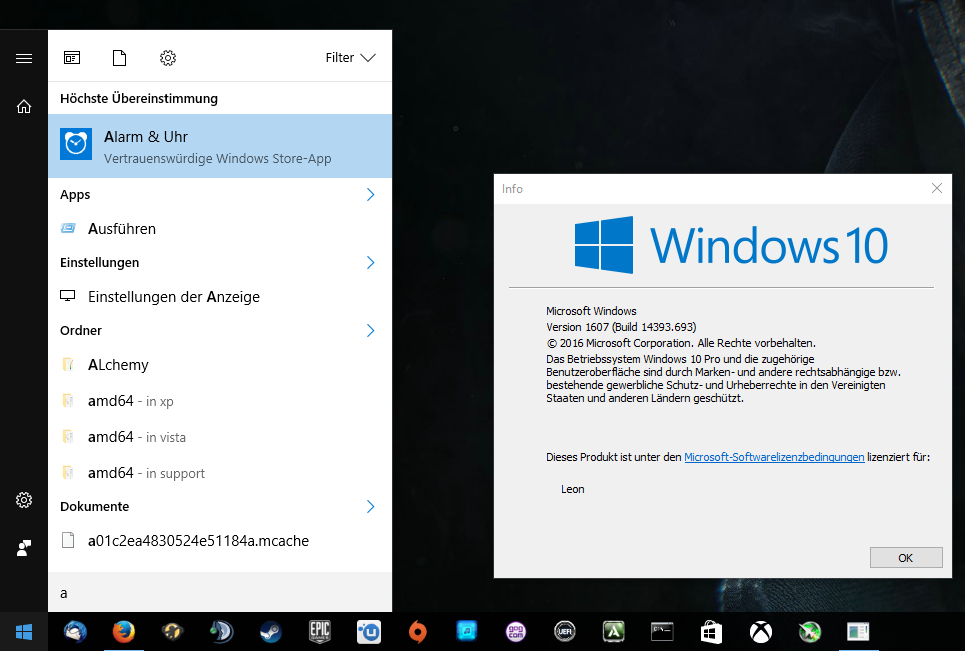Expand the Einstellungen category arrow

370,263
